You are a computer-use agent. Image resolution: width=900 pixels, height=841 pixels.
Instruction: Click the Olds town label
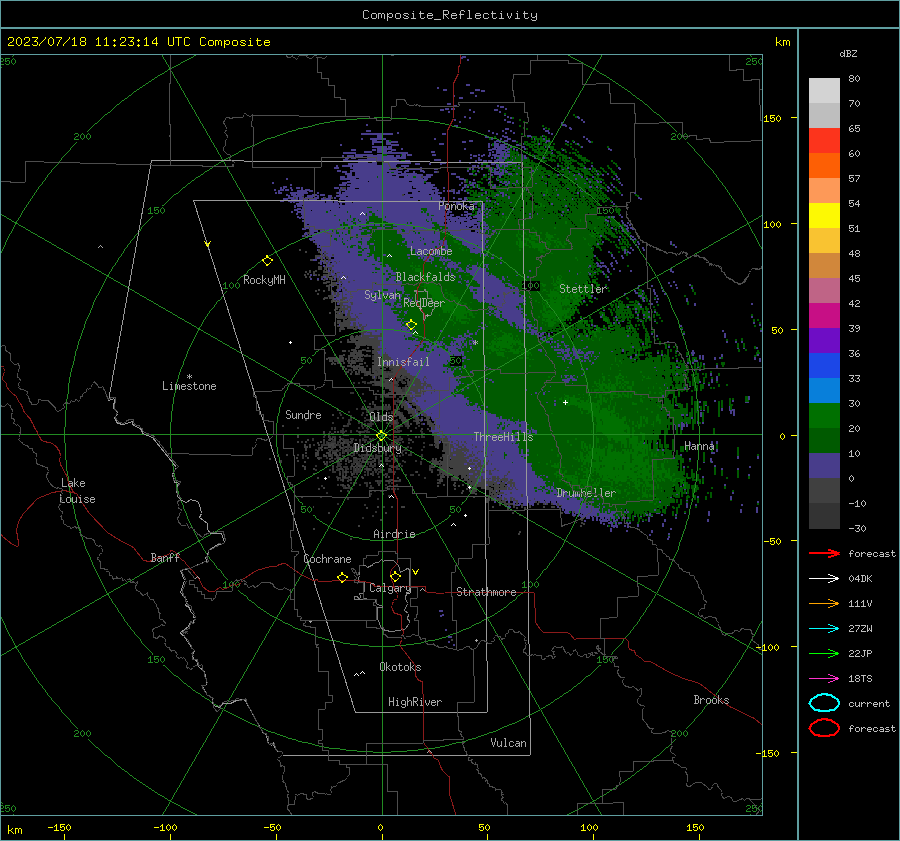[381, 417]
